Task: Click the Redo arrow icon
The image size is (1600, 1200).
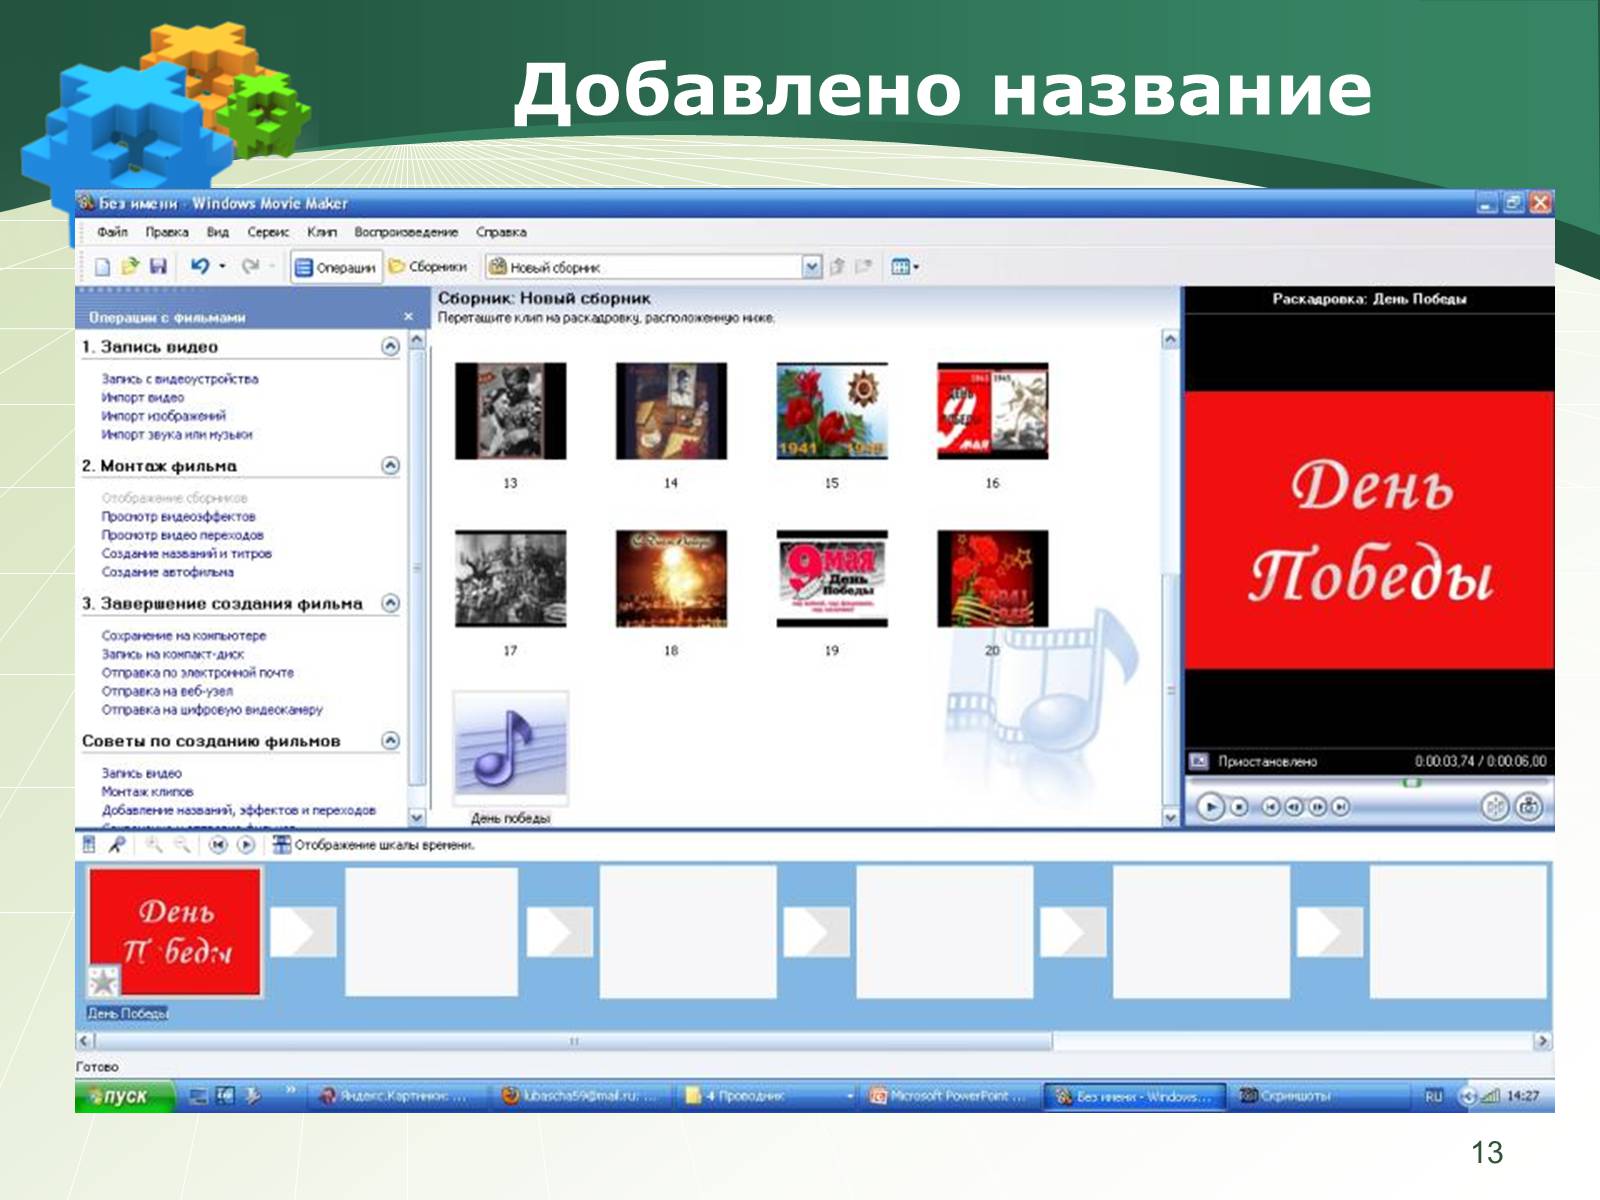Action: click(x=250, y=266)
